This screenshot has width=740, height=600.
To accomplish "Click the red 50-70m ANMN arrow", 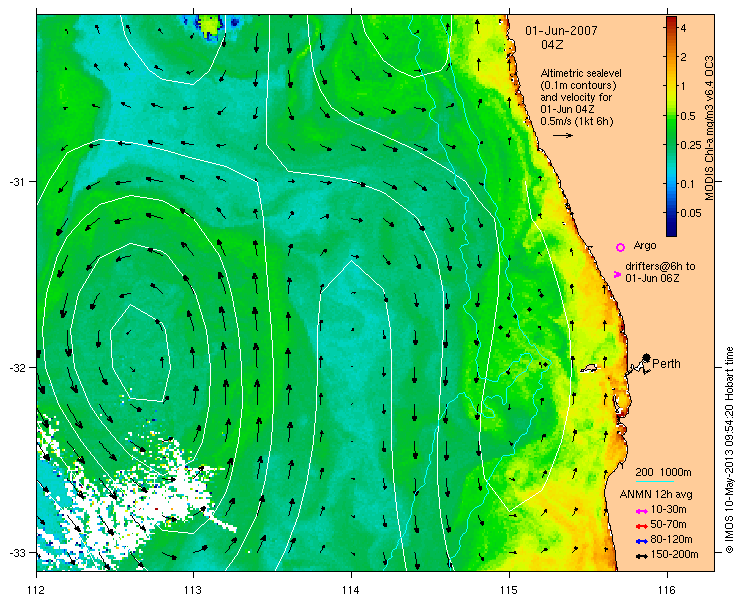I will (x=641, y=526).
